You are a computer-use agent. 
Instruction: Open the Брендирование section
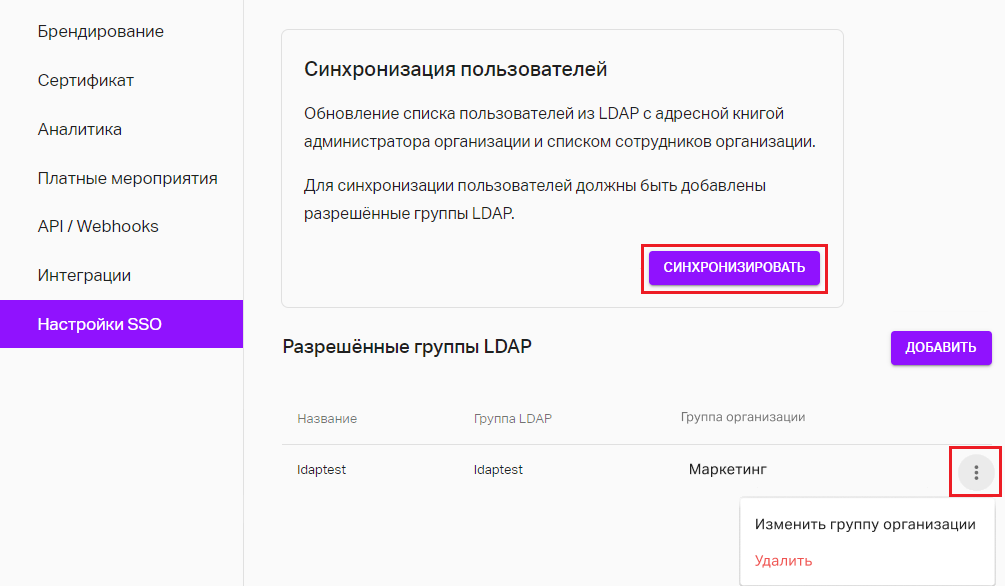(101, 31)
